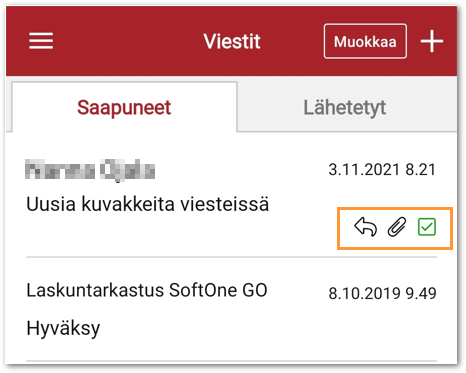Click the blurred sender name

[90, 170]
